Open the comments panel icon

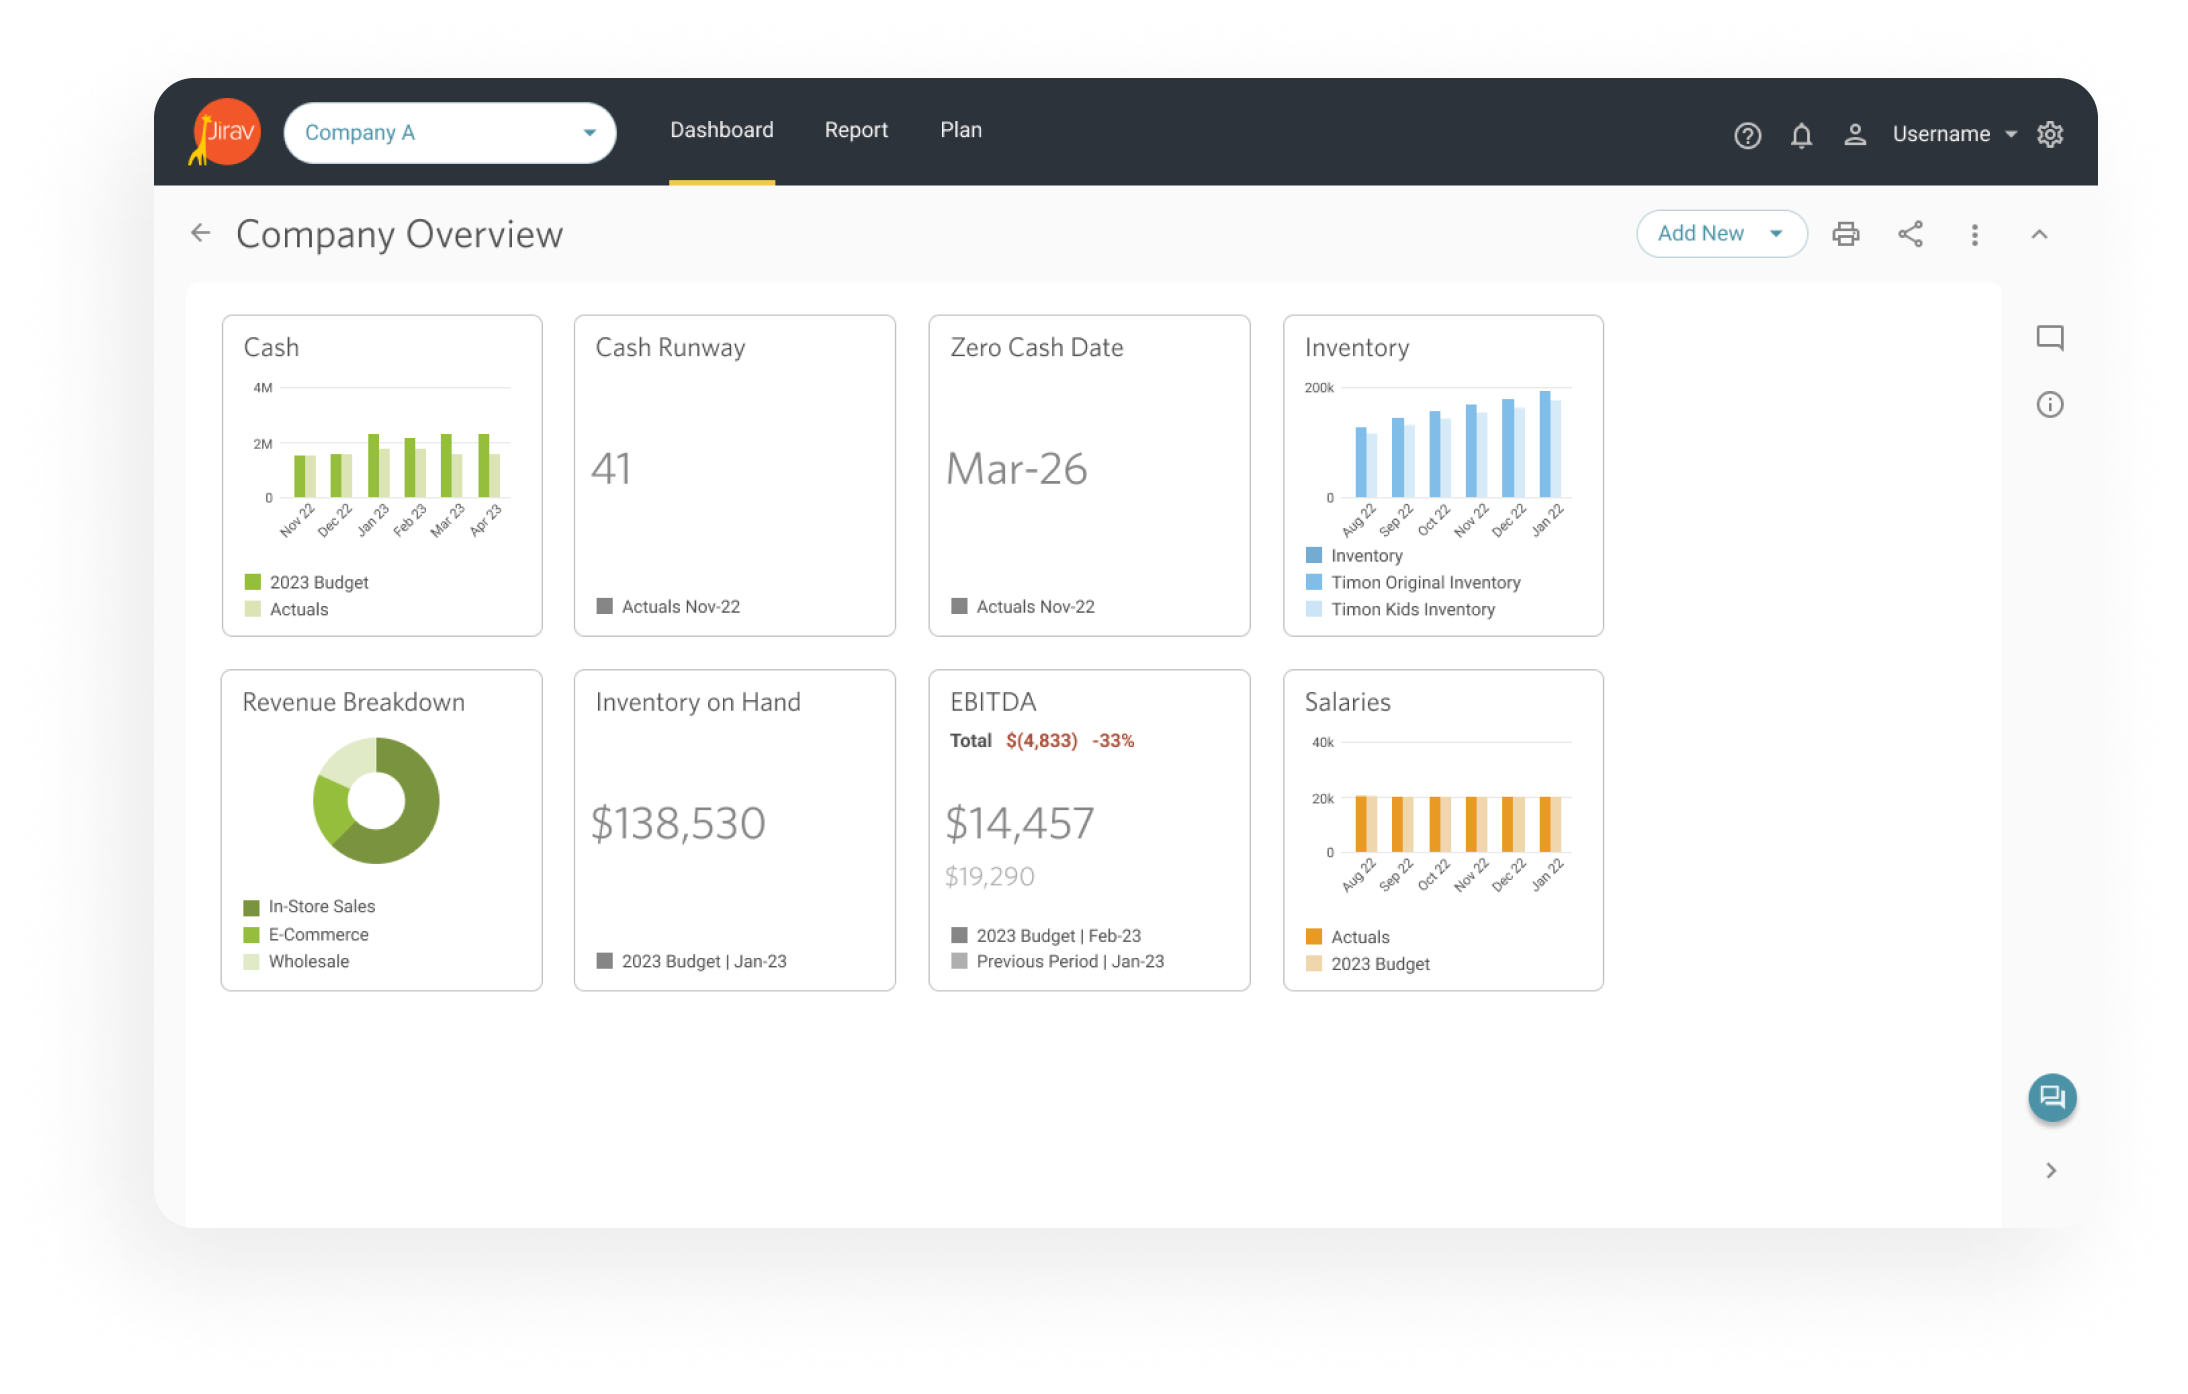pyautogui.click(x=2050, y=338)
